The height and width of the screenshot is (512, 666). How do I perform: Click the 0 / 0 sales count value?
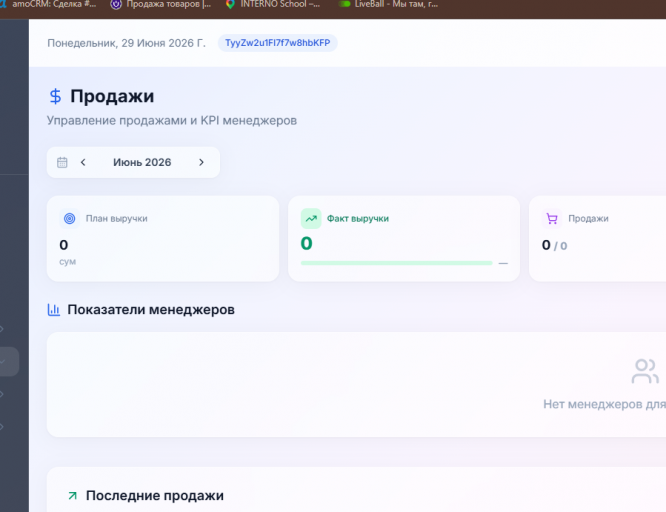pos(554,245)
